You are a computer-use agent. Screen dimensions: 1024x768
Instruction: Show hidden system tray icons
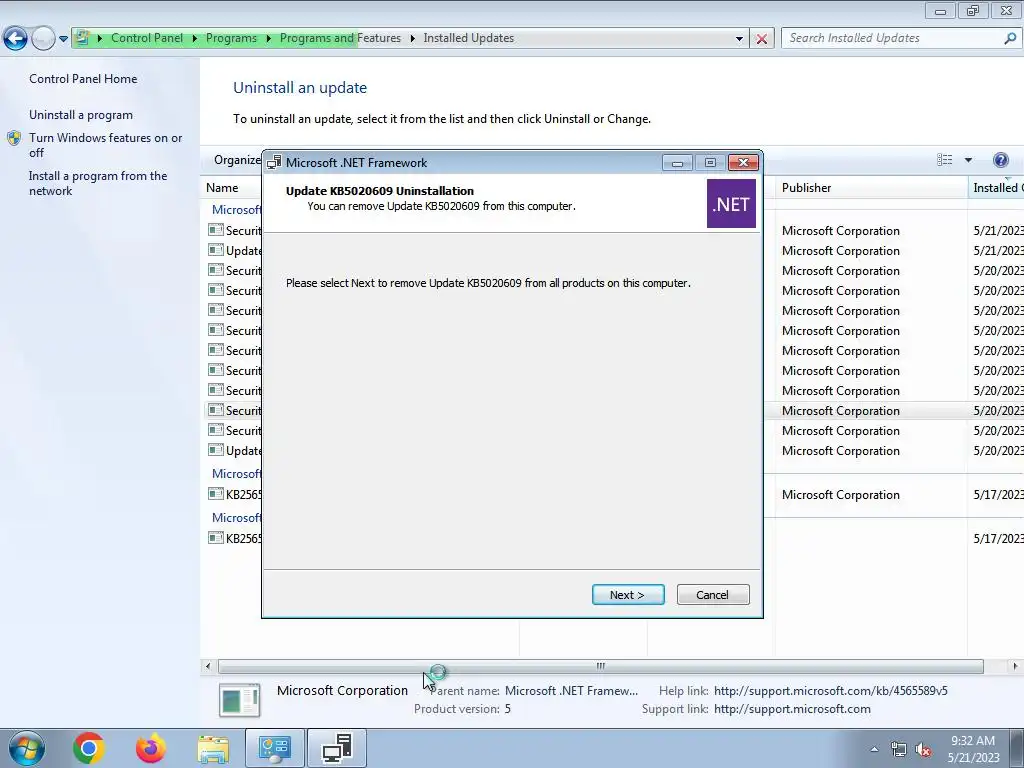click(x=874, y=749)
